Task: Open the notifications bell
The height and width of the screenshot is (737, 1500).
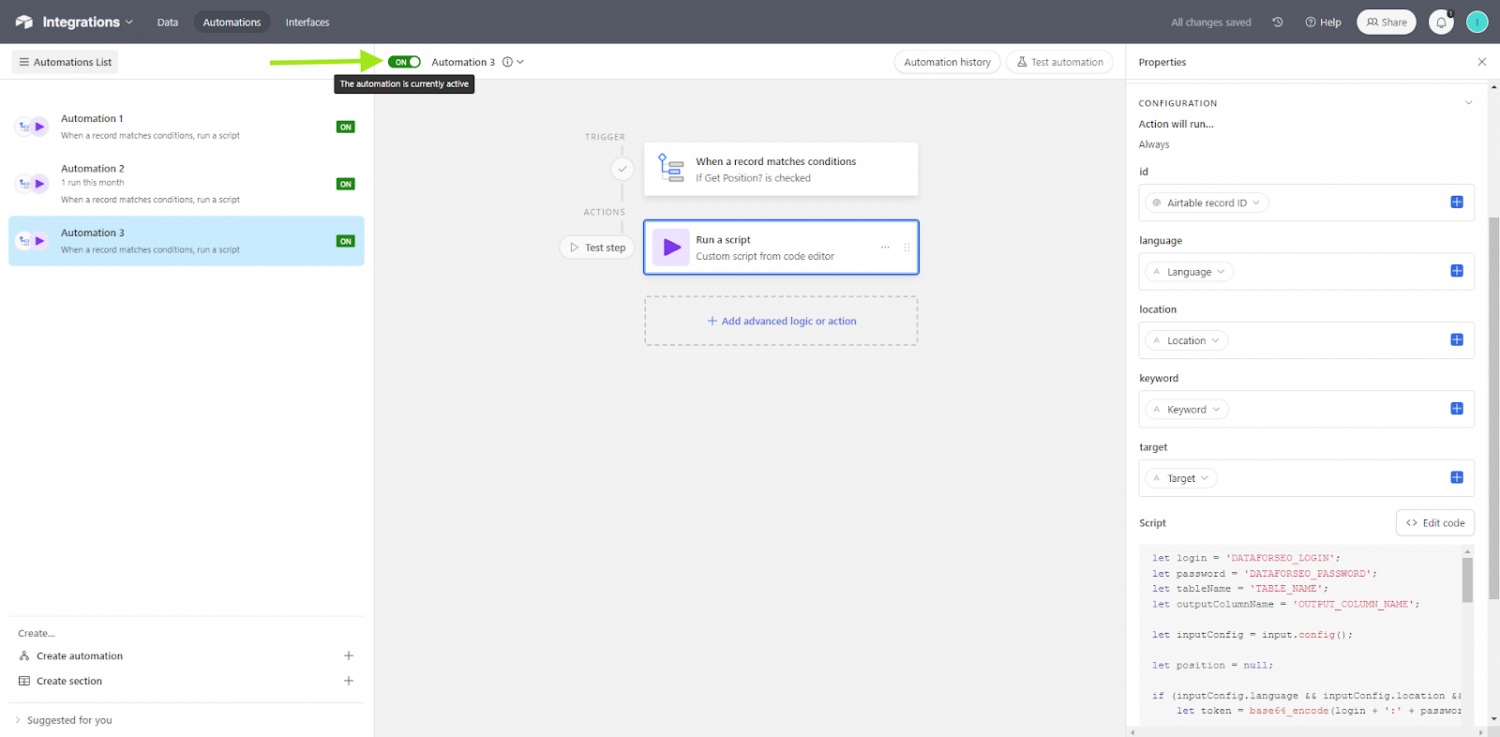Action: (1440, 21)
